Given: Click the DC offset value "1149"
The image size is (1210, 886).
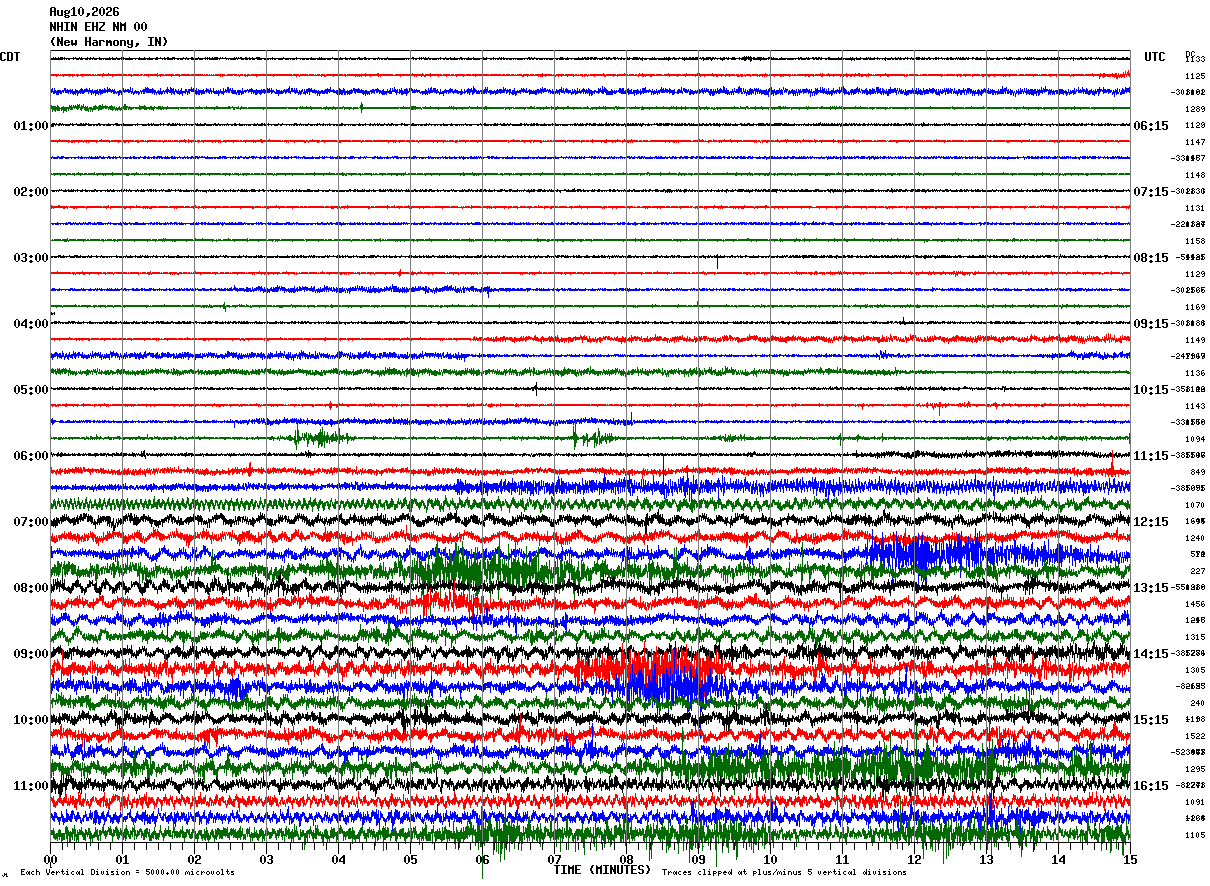Looking at the screenshot, I should pos(1195,340).
